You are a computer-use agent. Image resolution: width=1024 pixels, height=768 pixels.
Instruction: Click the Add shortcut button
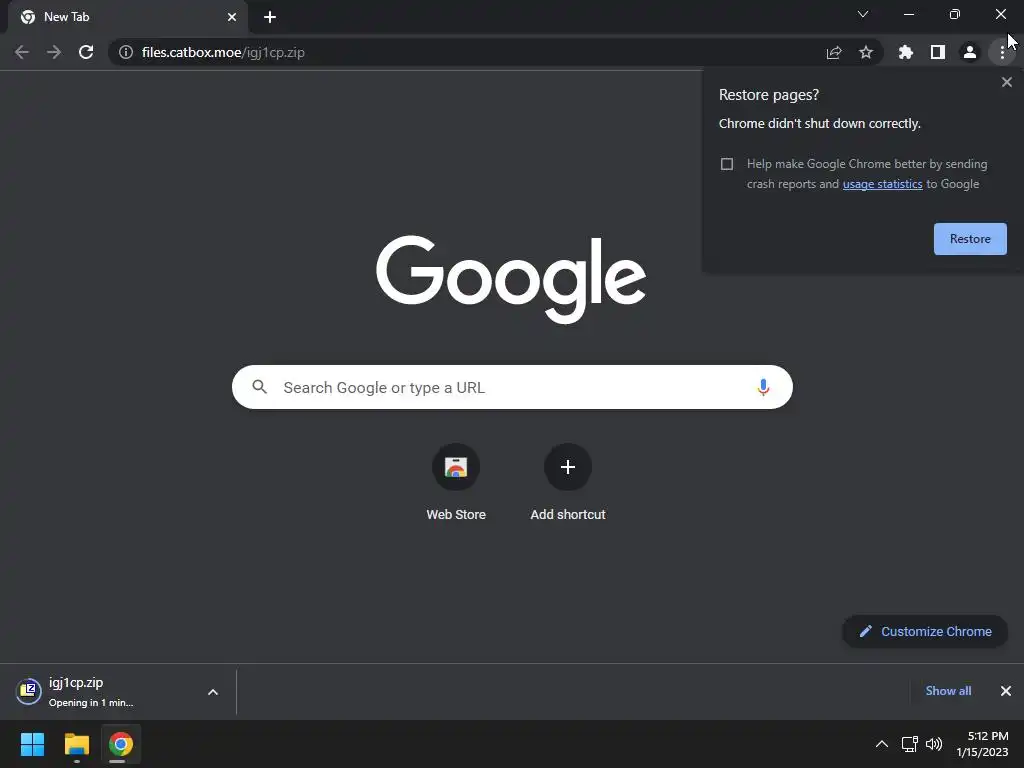click(x=568, y=483)
